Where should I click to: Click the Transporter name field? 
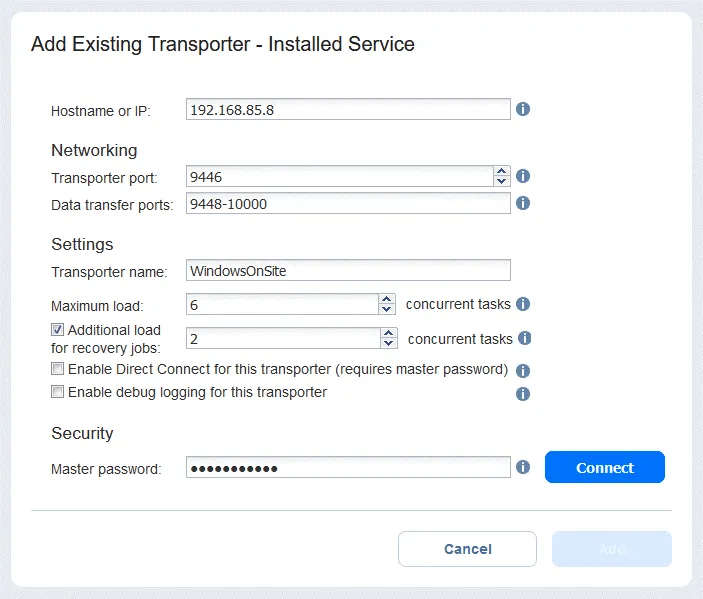348,271
